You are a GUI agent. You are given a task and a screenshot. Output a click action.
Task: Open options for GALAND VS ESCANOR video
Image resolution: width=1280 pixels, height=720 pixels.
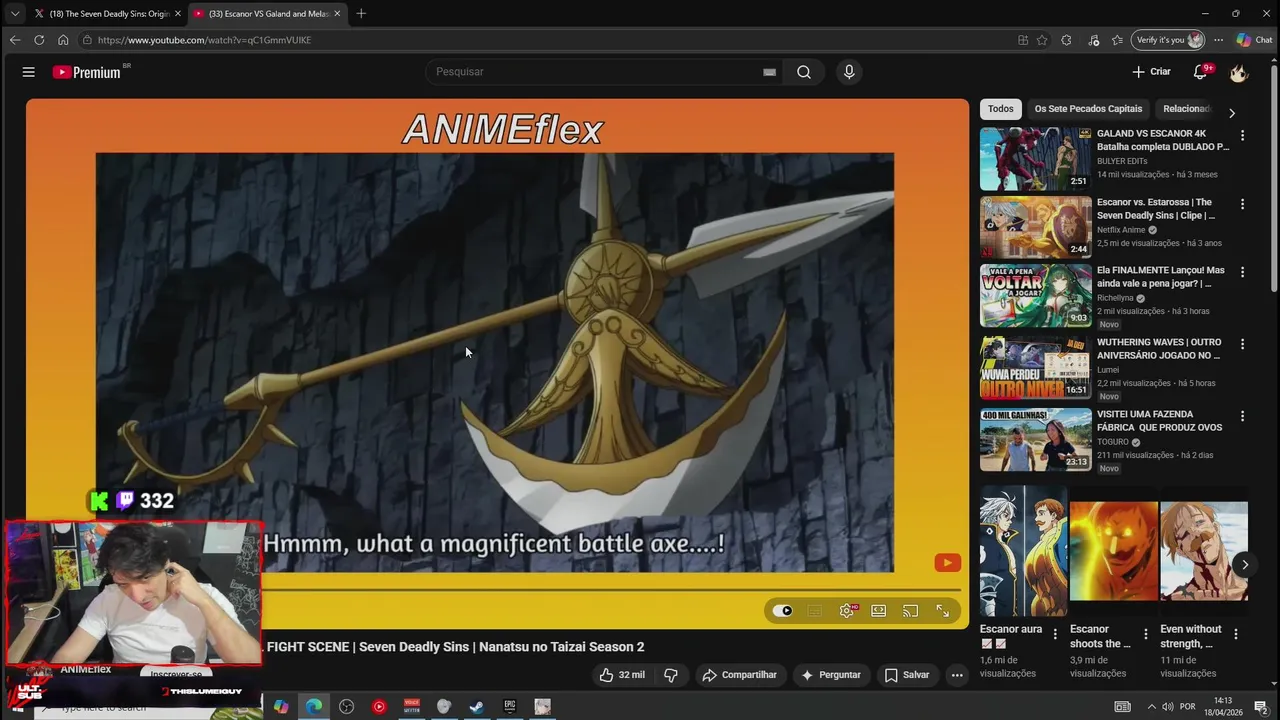[x=1243, y=135]
